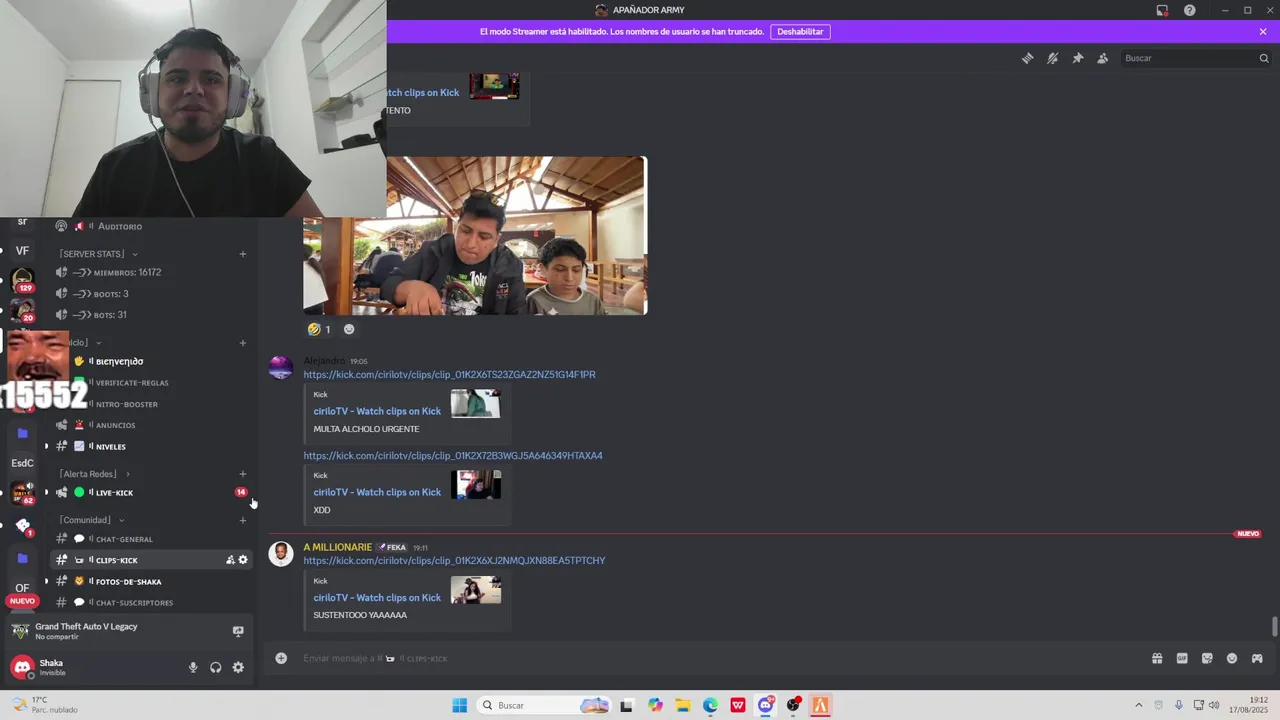The image size is (1280, 720).
Task: Add channel to Alerta Redes category
Action: (242, 474)
